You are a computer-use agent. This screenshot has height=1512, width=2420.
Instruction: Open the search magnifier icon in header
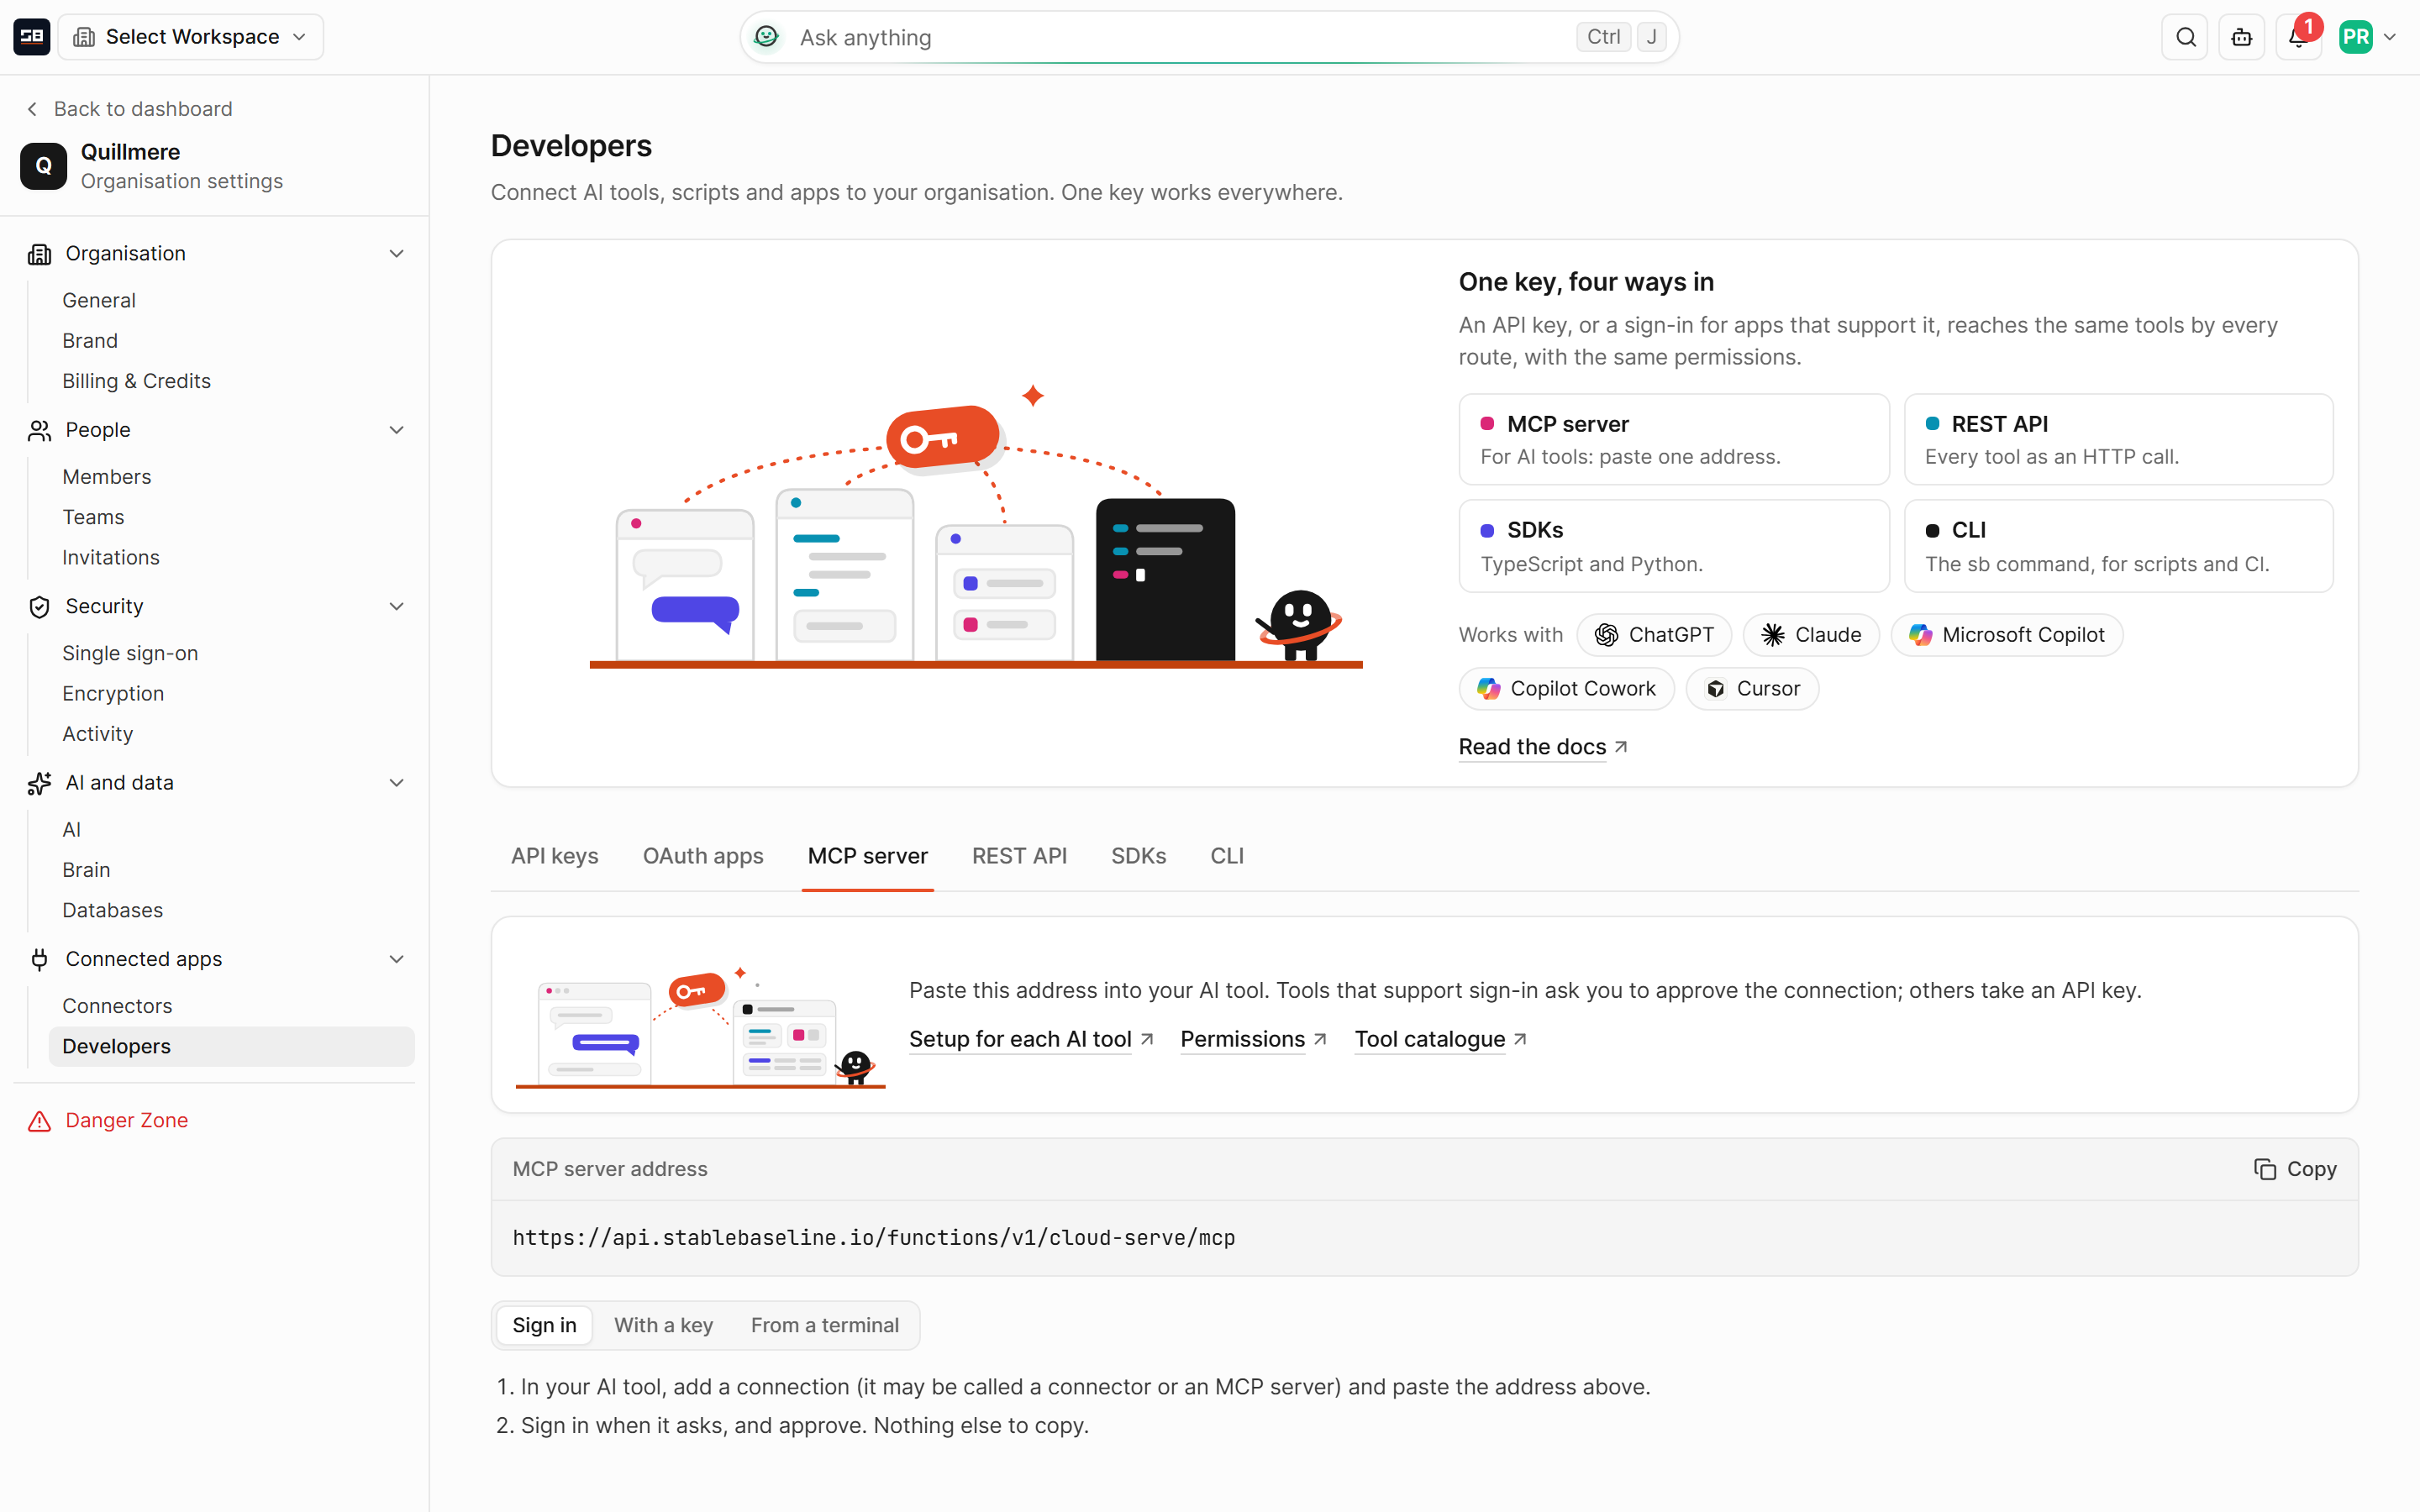(2185, 37)
